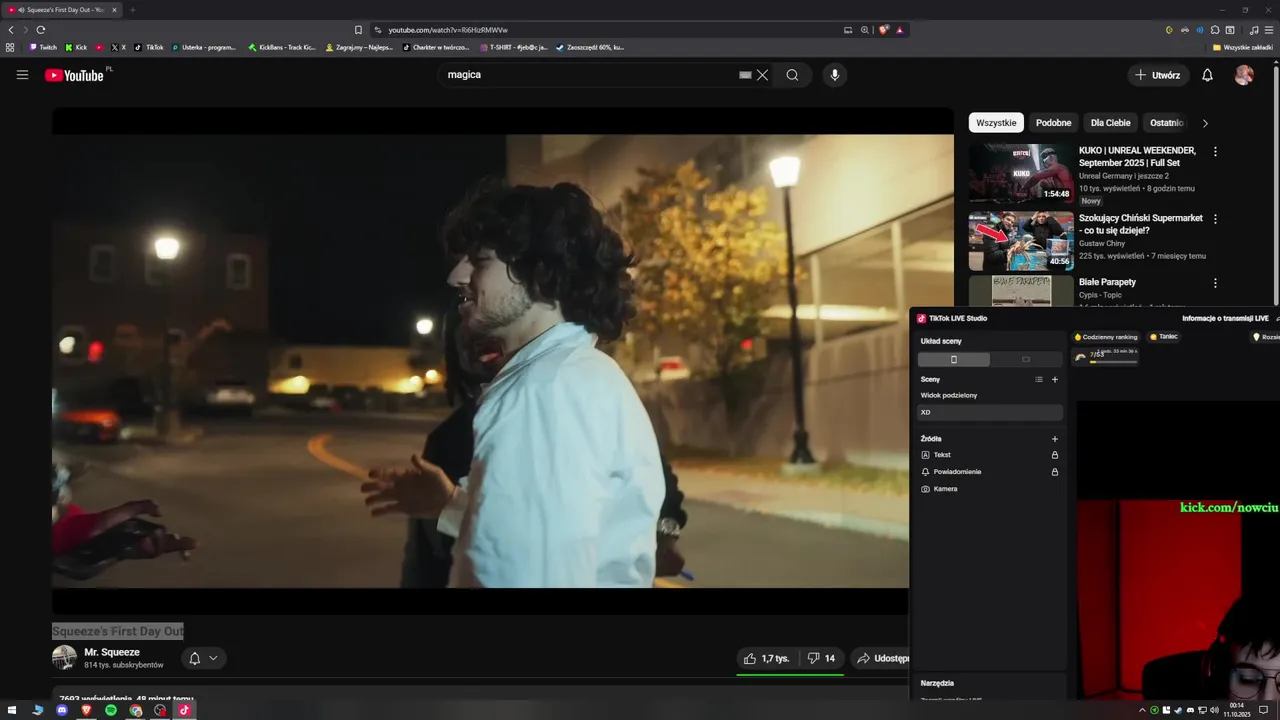Image resolution: width=1280 pixels, height=720 pixels.
Task: Bookmark this page with the address bar icon
Action: pyautogui.click(x=358, y=30)
